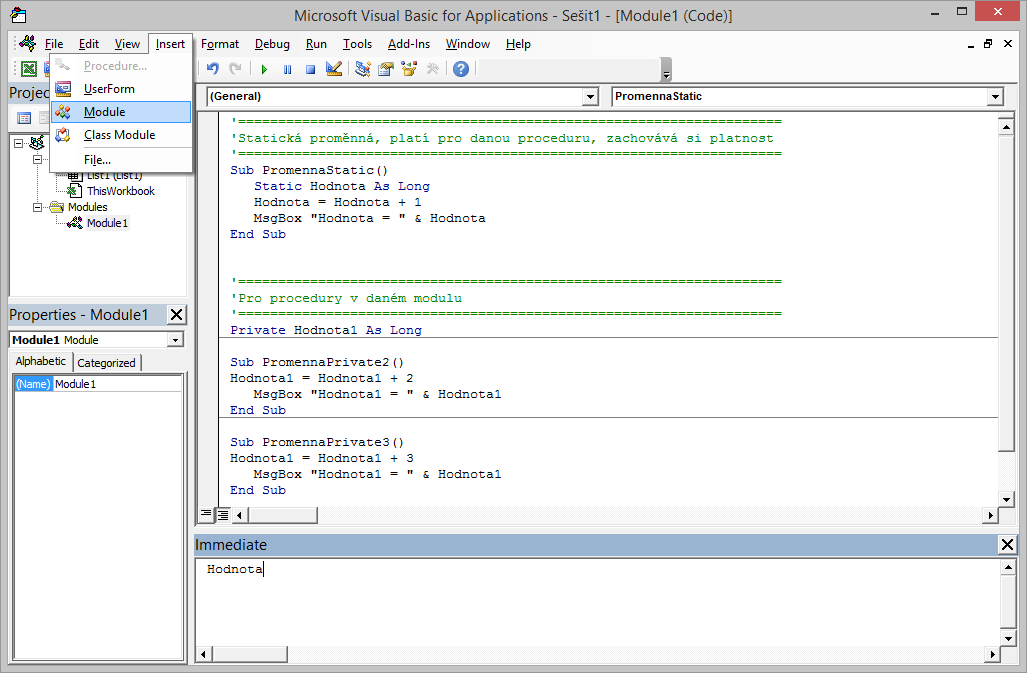The image size is (1027, 673).
Task: Collapse the Excel Objects folder node
Action: 37,159
